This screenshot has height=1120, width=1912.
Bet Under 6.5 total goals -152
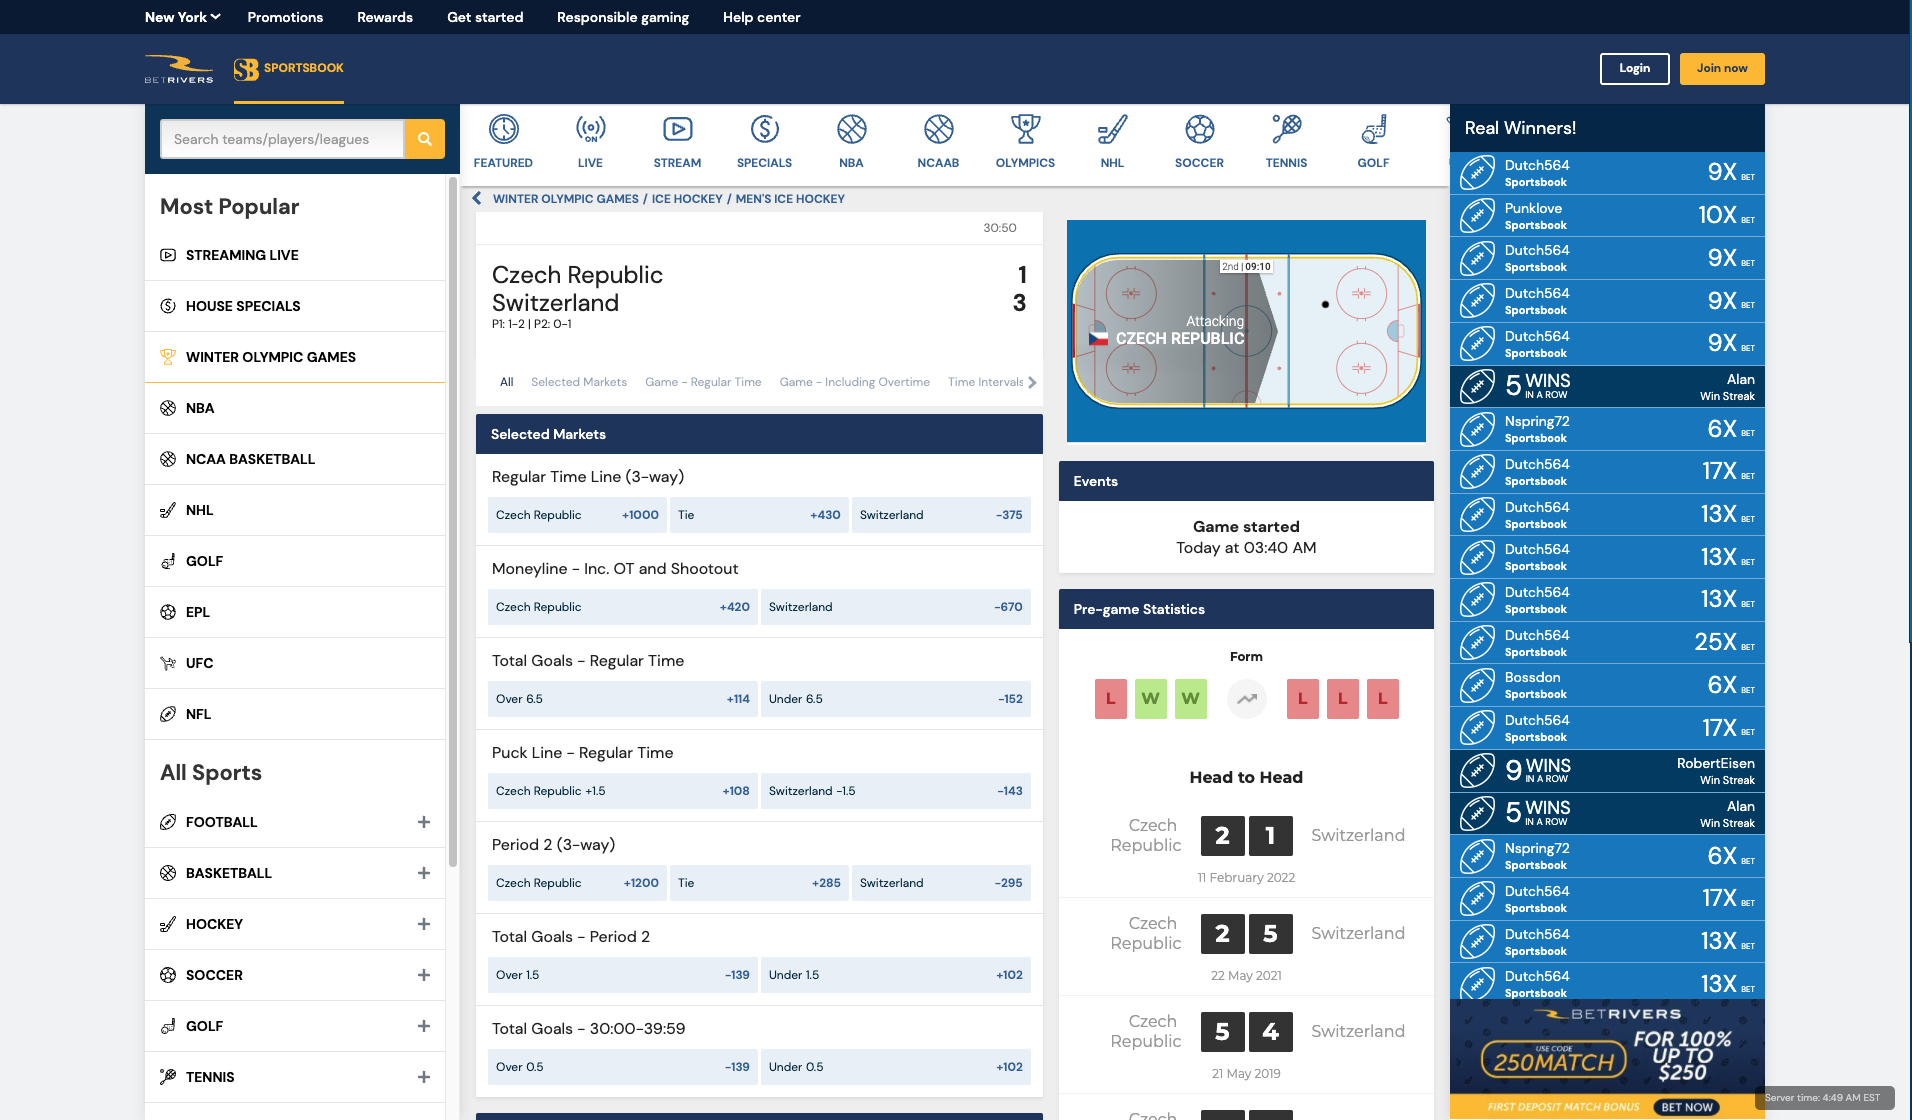(896, 699)
